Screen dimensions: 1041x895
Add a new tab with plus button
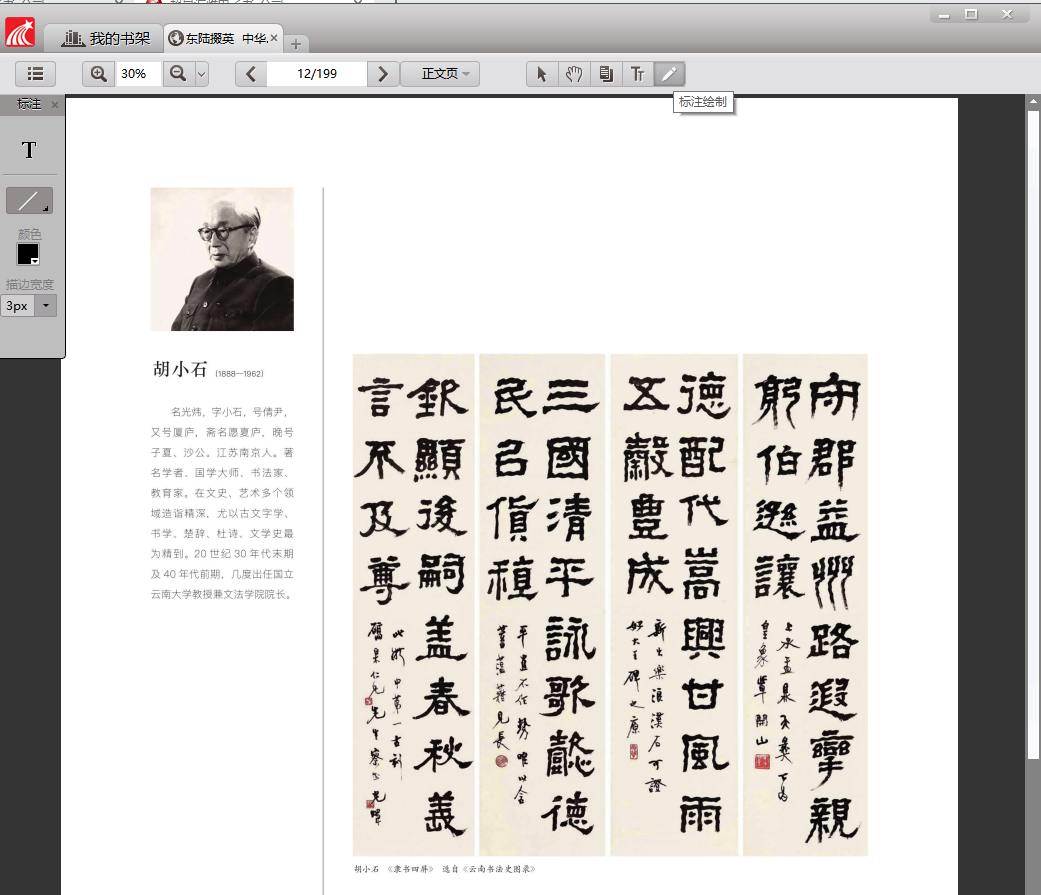(296, 44)
